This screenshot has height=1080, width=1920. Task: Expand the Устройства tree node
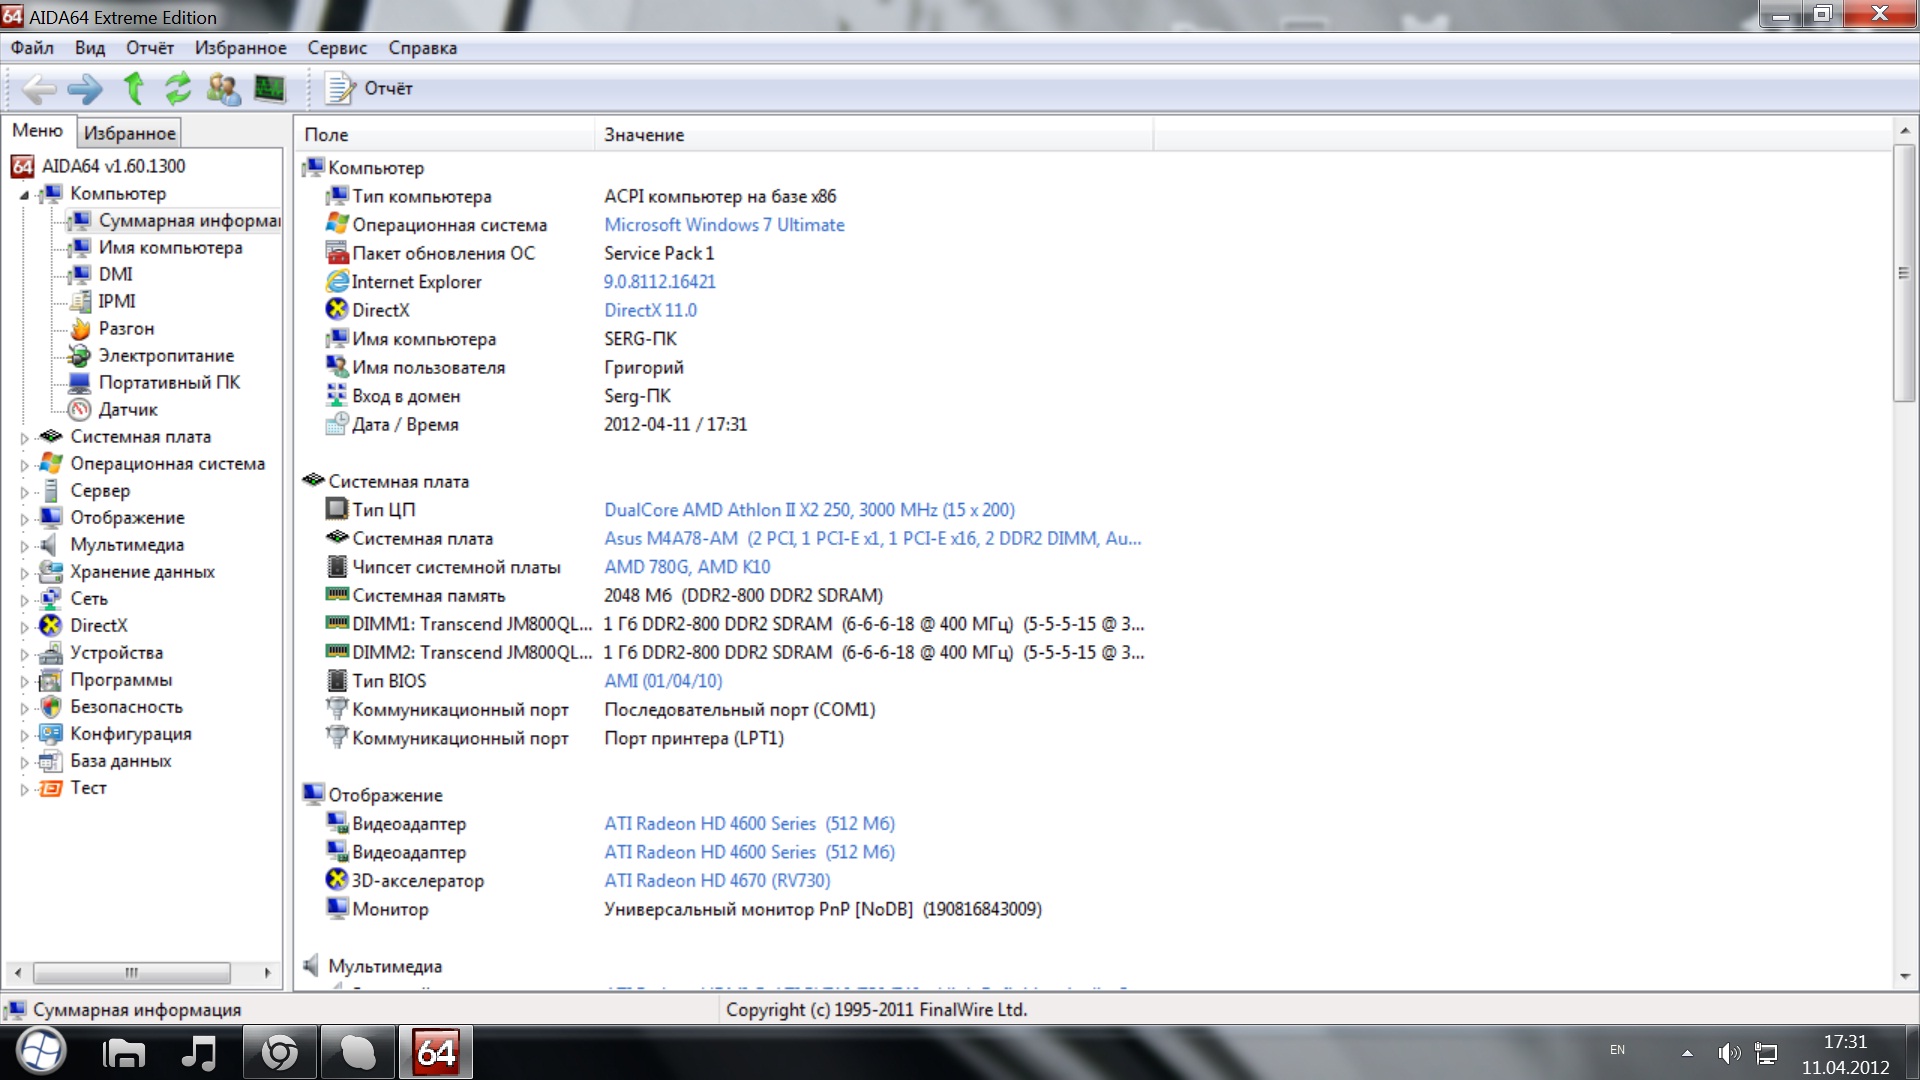click(x=25, y=654)
